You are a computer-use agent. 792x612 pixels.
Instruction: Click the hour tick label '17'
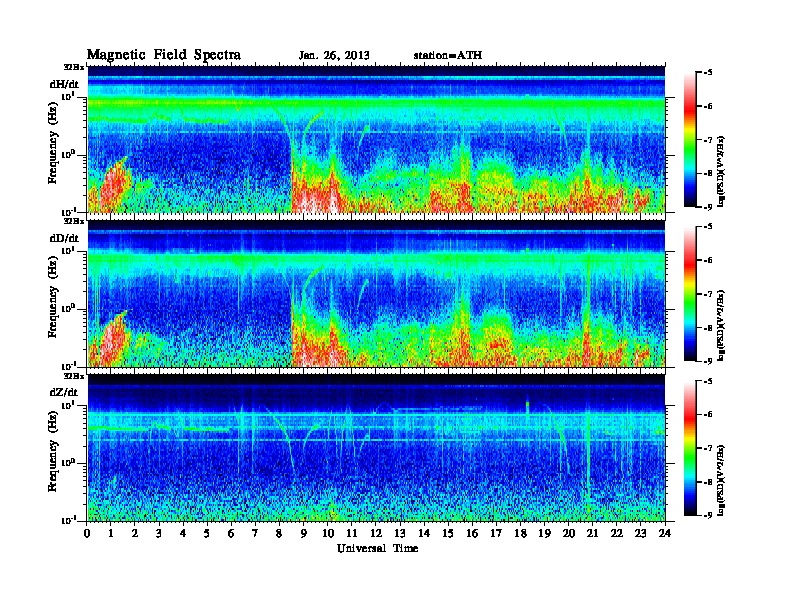(x=496, y=533)
